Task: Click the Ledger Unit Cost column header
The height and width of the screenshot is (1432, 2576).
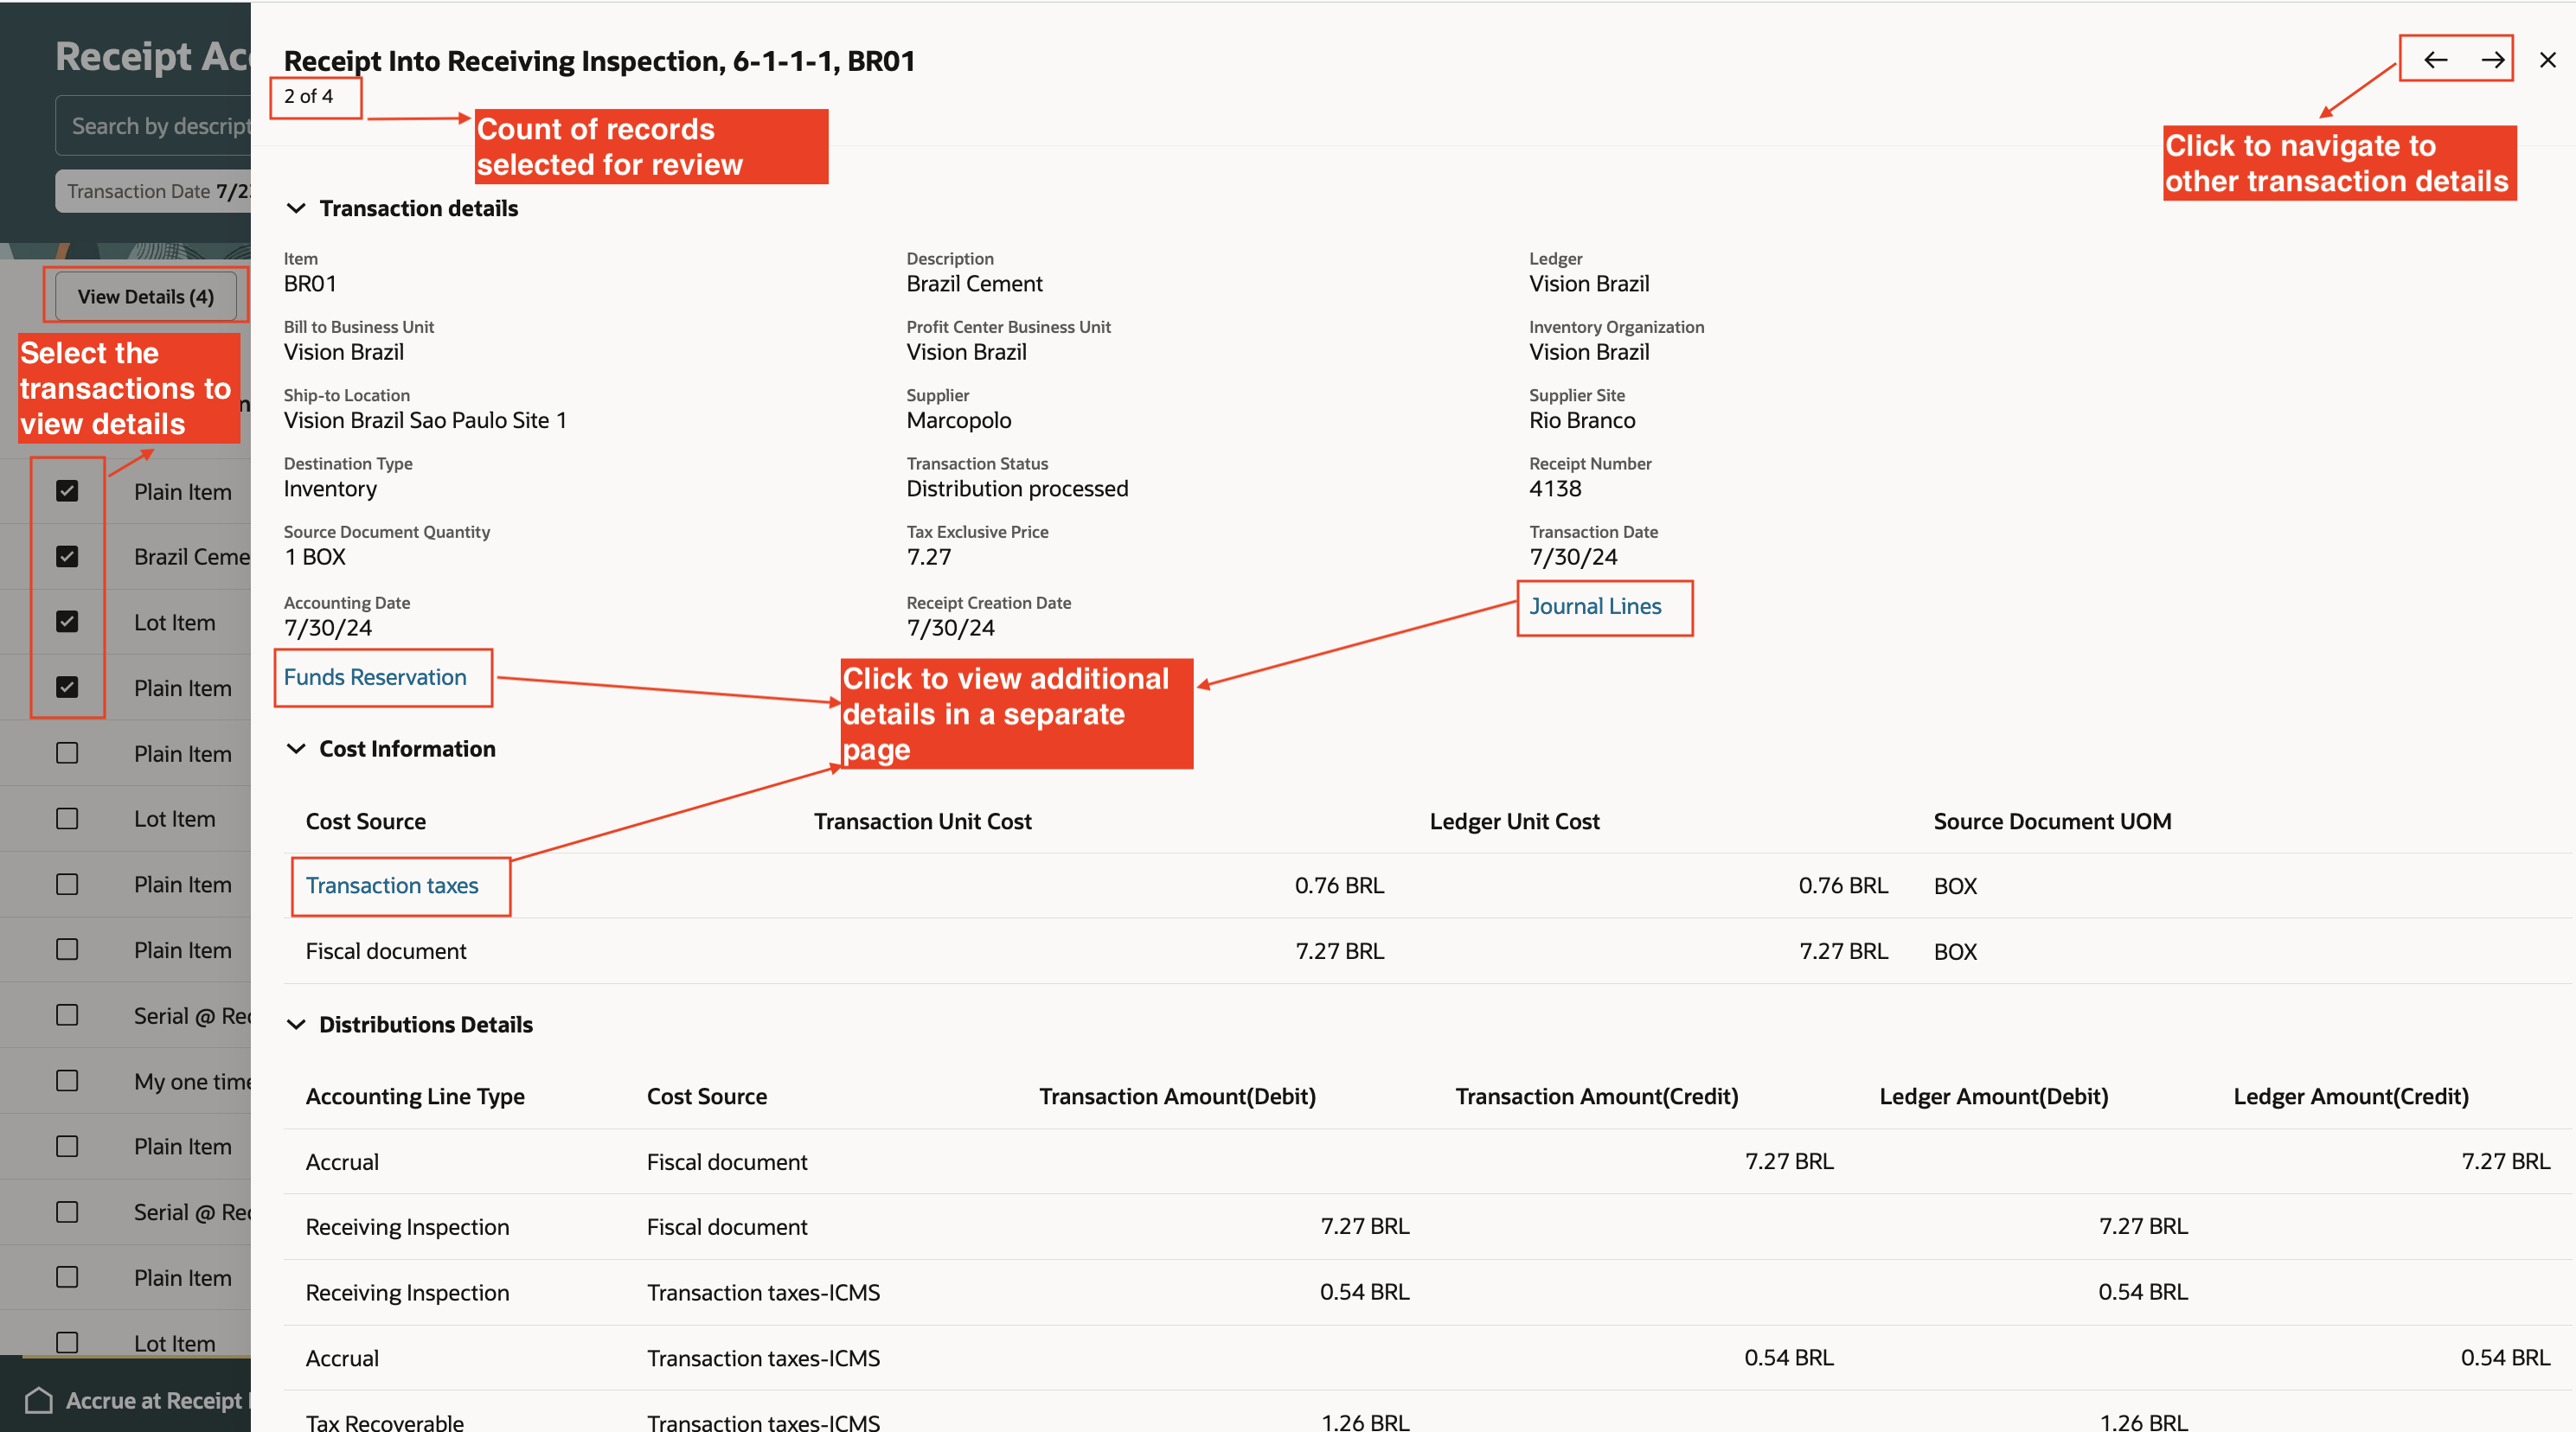Action: tap(1514, 821)
